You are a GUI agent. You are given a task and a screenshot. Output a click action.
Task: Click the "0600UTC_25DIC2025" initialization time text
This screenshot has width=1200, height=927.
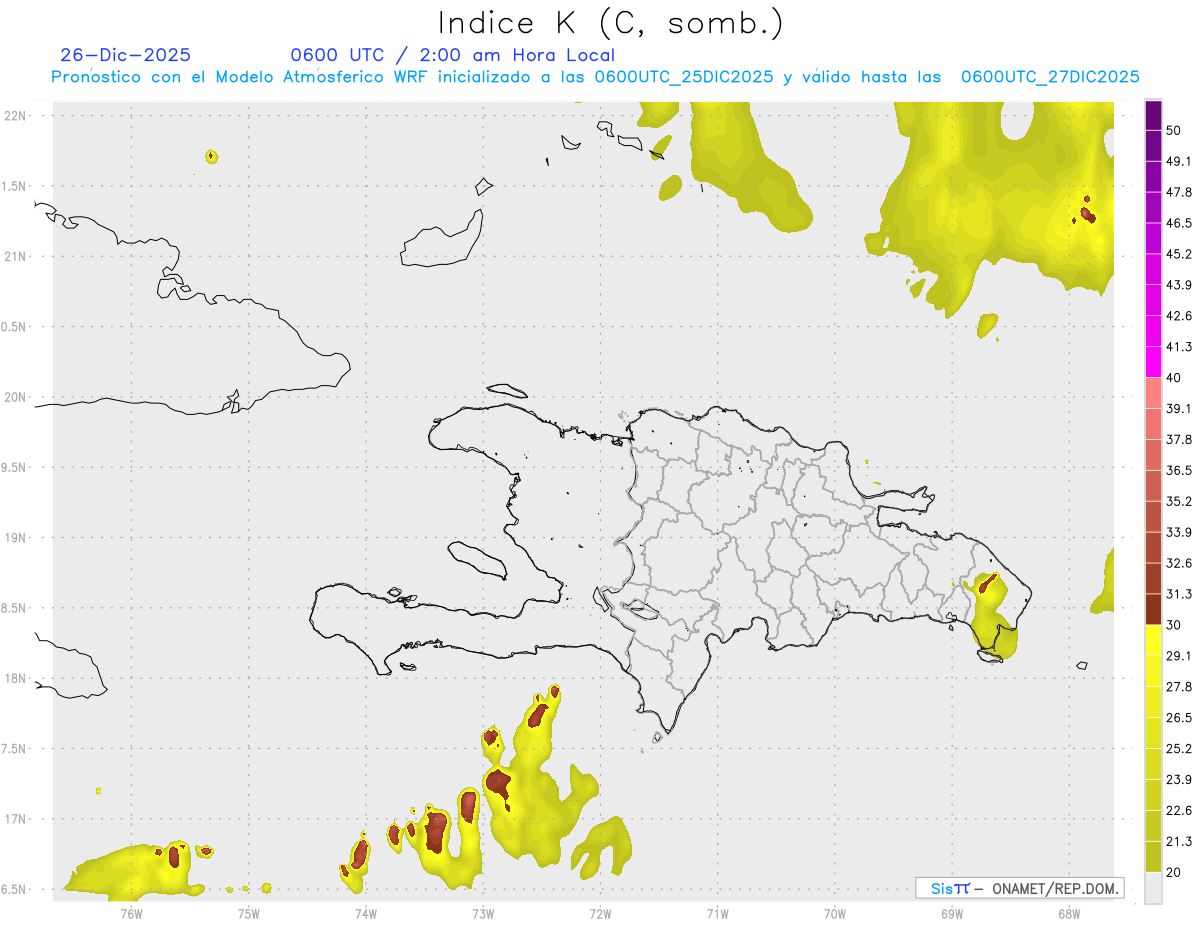click(684, 77)
